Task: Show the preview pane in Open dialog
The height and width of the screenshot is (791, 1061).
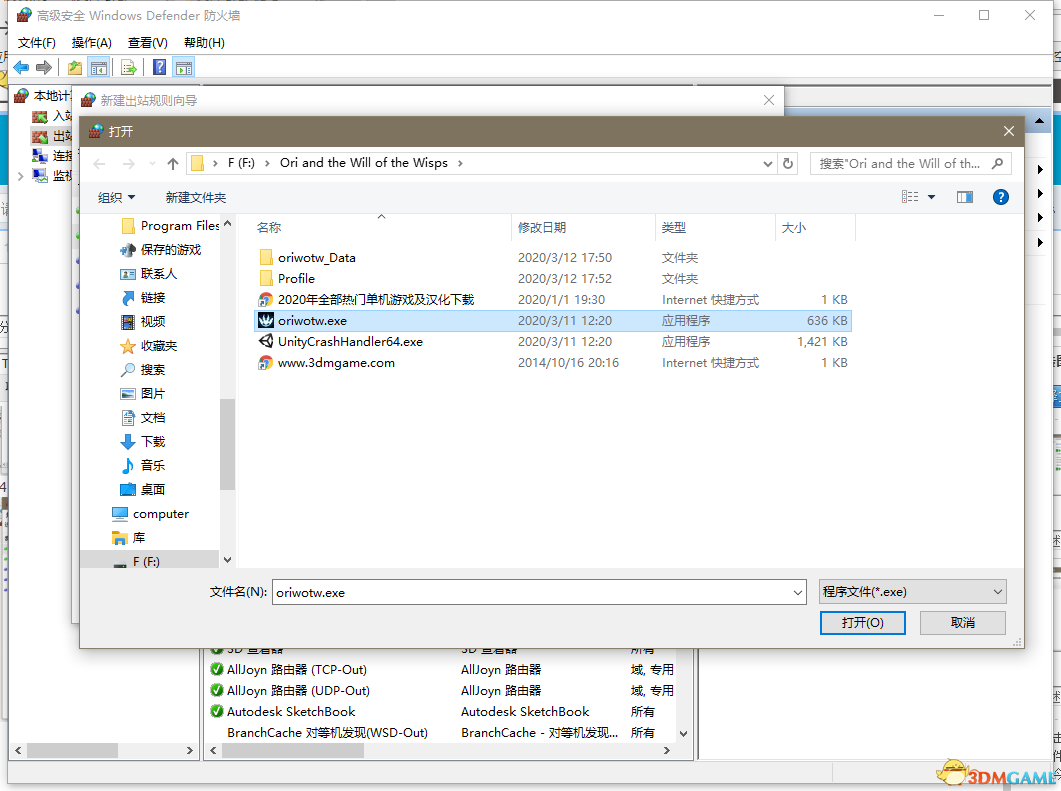Action: 965,197
